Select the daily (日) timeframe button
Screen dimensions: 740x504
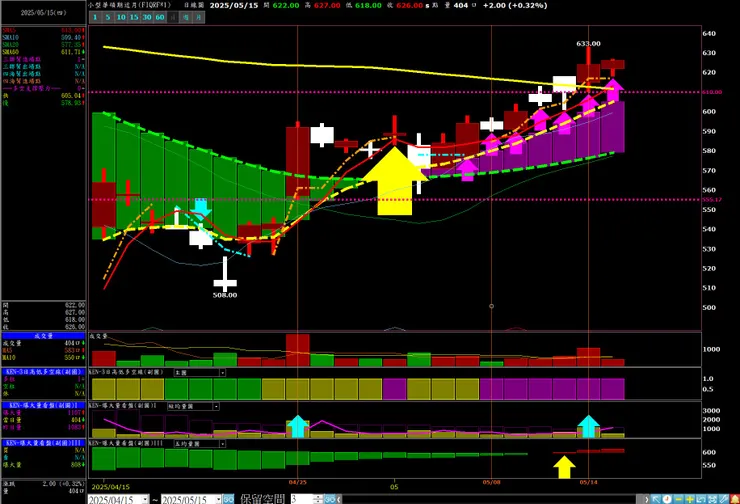173,17
